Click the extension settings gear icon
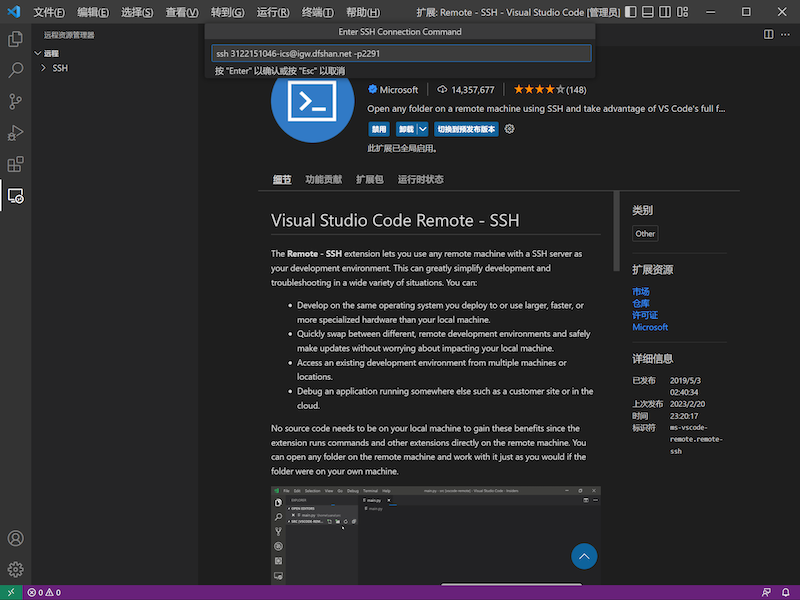 [509, 129]
